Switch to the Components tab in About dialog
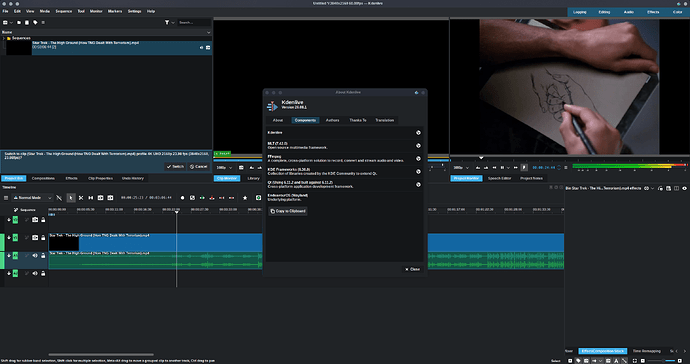Viewport: 690px width, 364px height. point(305,120)
